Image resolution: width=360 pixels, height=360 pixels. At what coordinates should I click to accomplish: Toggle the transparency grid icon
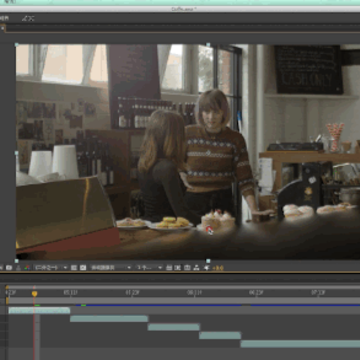click(83, 268)
